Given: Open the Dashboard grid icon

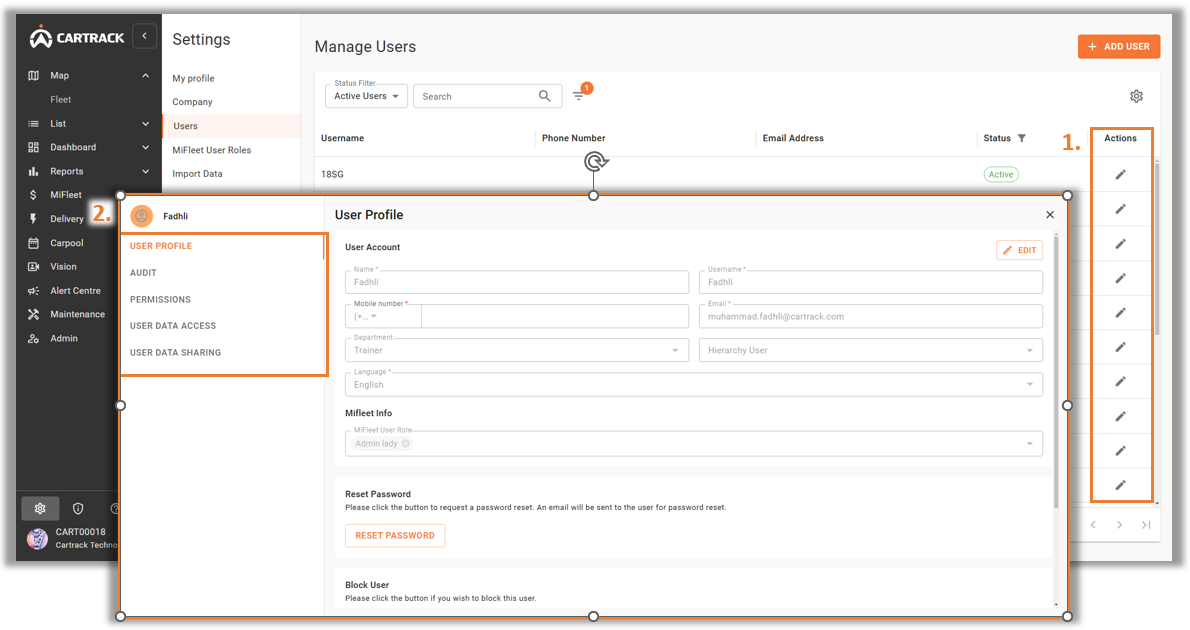Looking at the screenshot, I should 33,147.
